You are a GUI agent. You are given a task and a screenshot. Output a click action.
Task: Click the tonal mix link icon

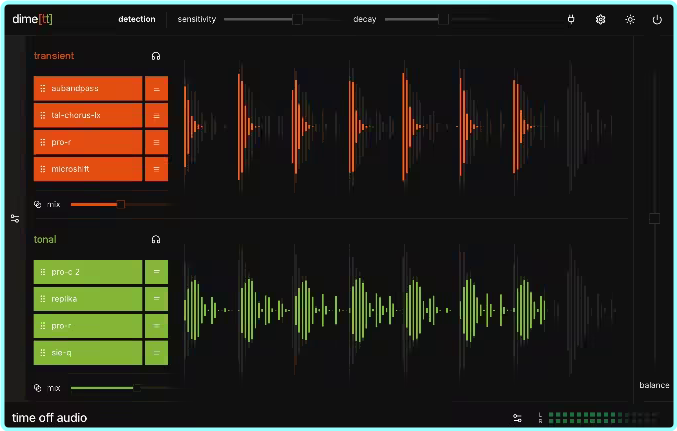pyautogui.click(x=38, y=388)
